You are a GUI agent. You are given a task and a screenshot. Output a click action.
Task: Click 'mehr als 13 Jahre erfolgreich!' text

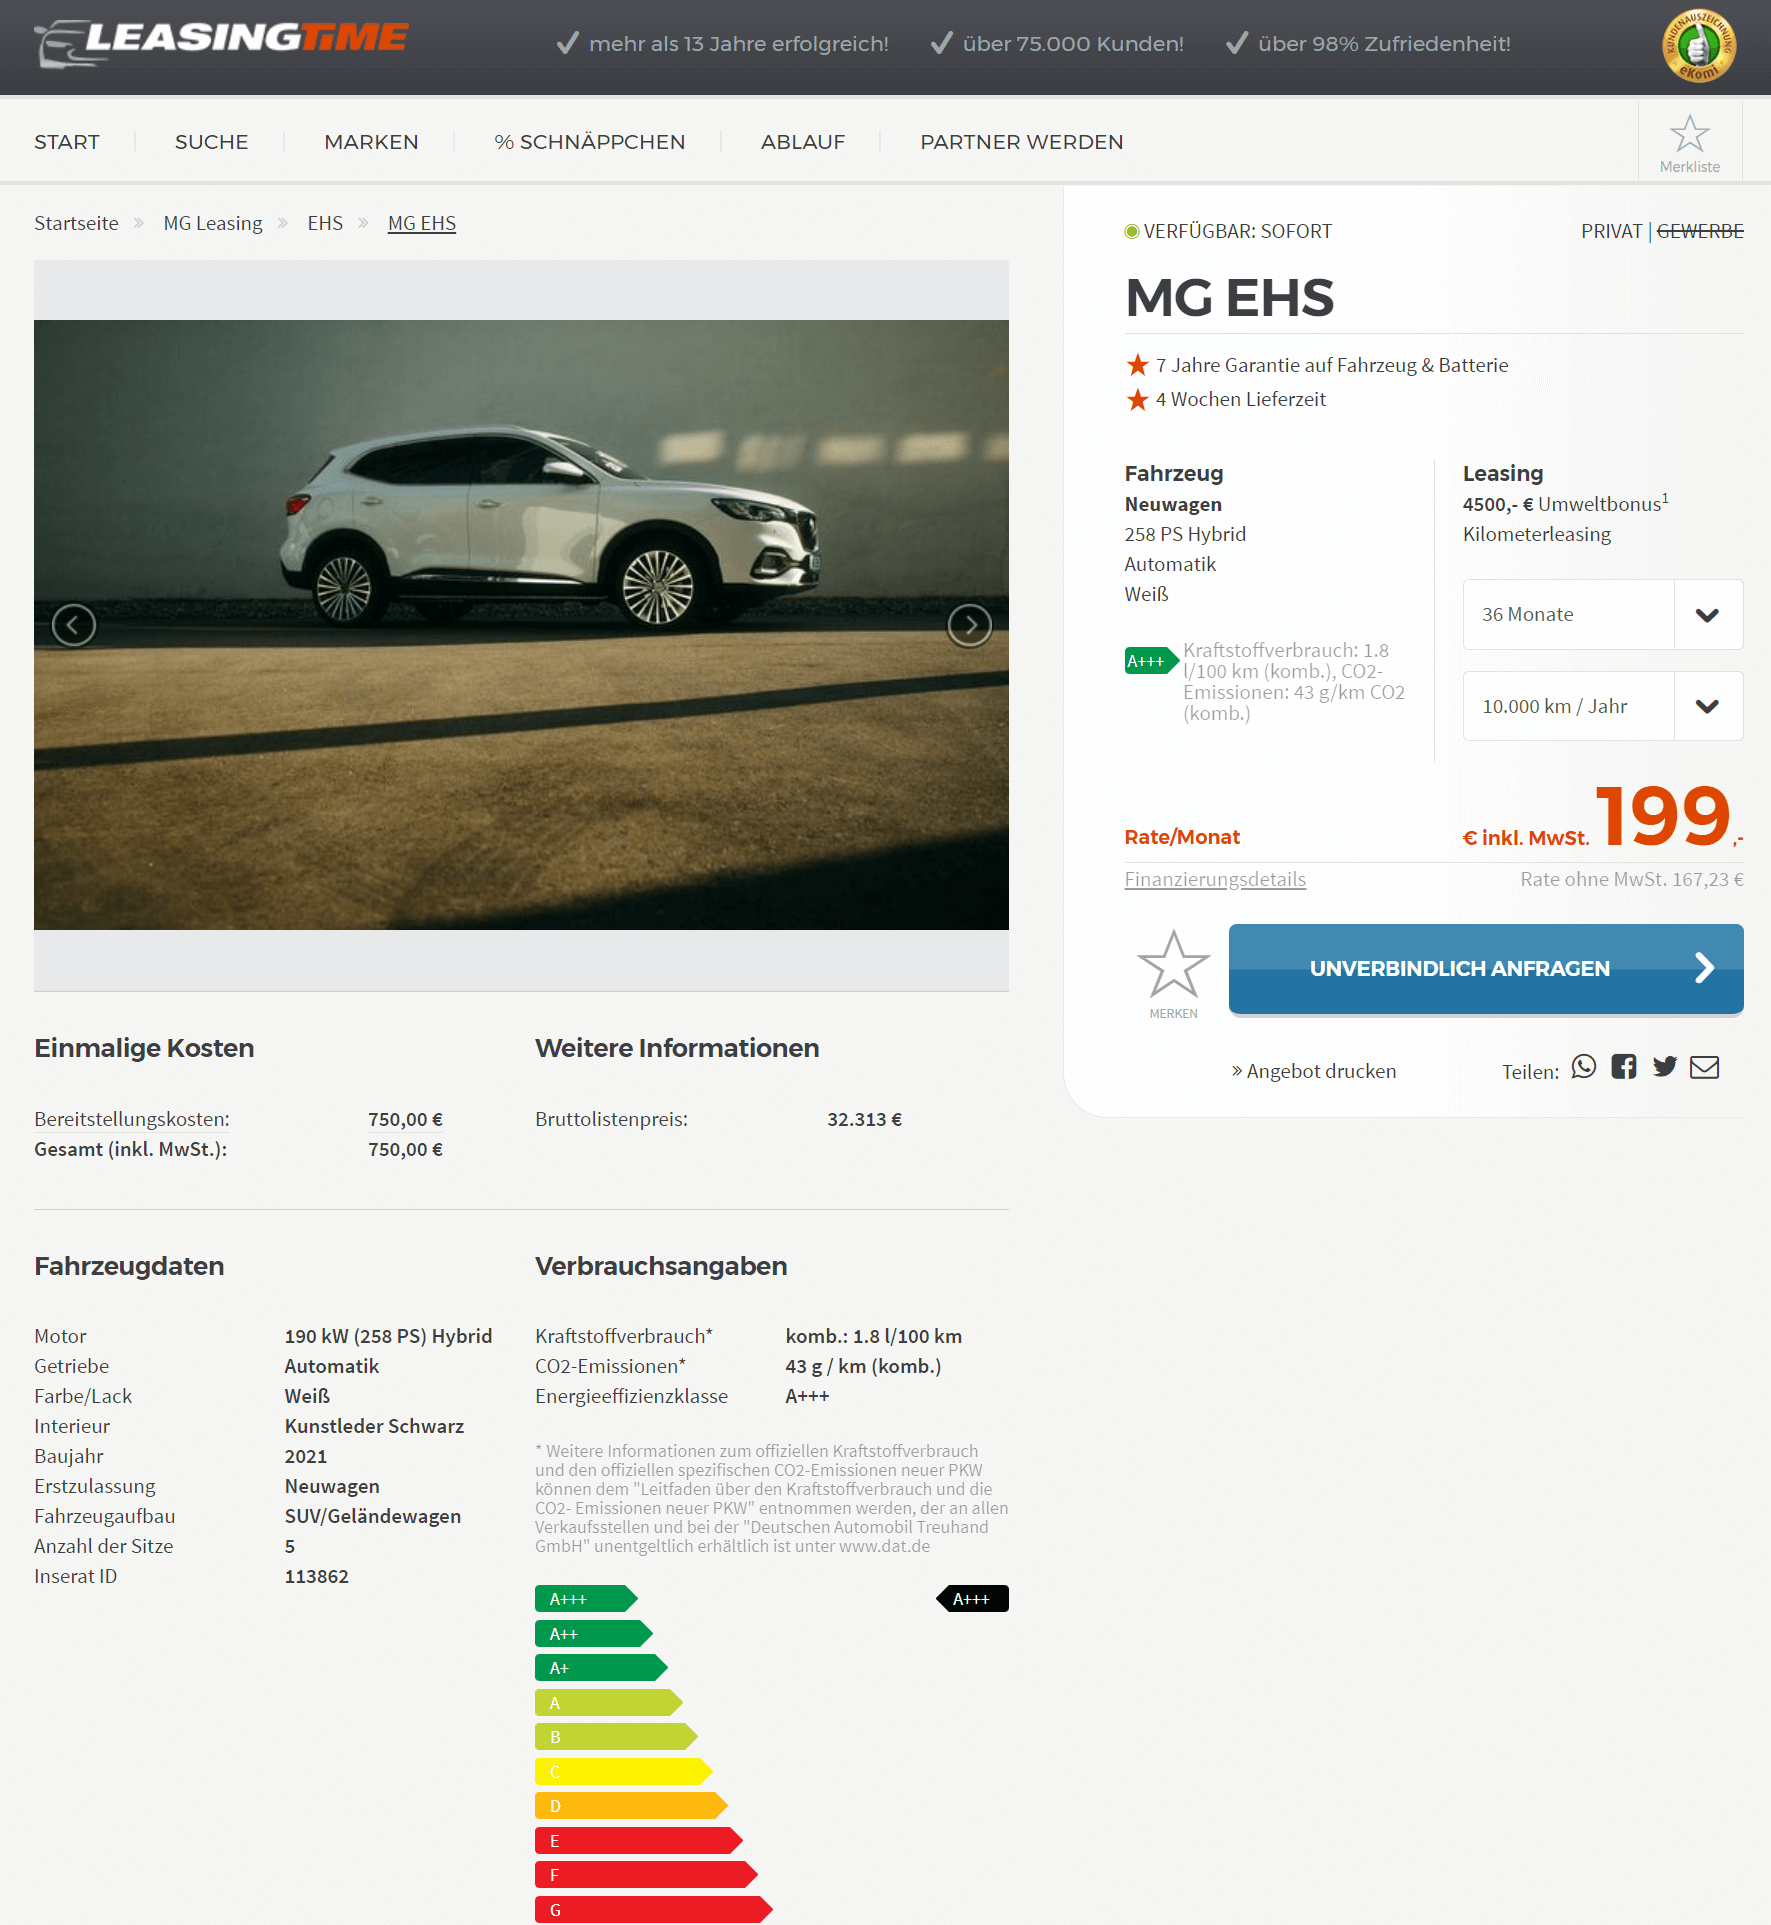point(739,44)
